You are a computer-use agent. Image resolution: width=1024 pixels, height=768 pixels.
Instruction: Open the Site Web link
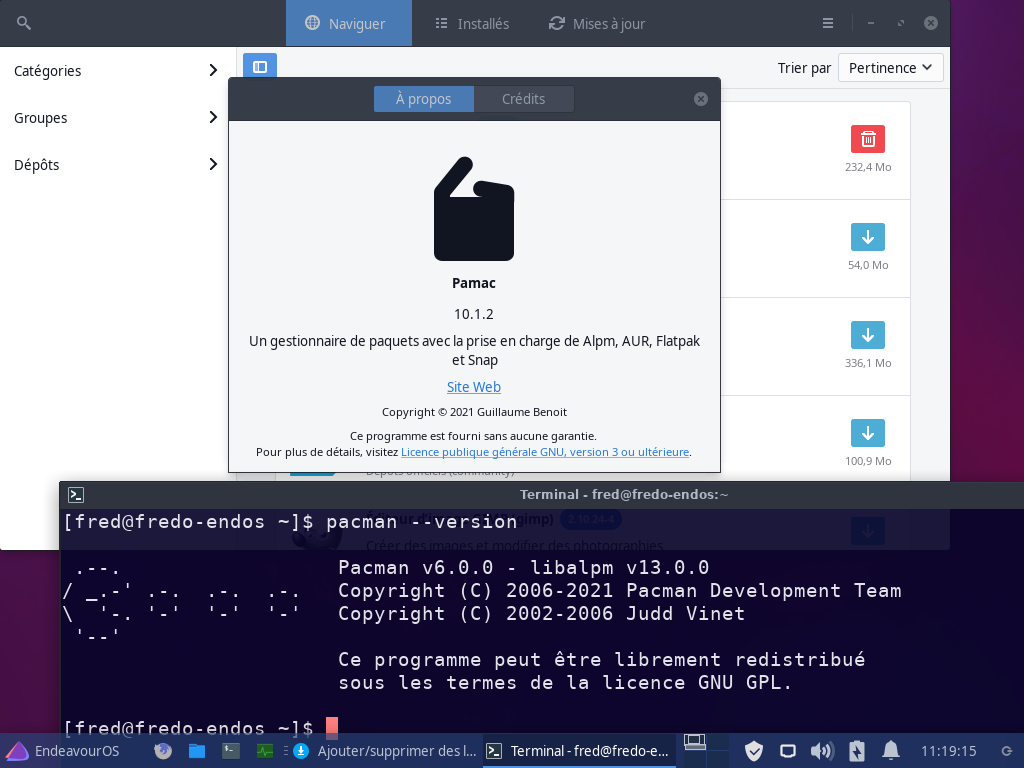(x=473, y=387)
